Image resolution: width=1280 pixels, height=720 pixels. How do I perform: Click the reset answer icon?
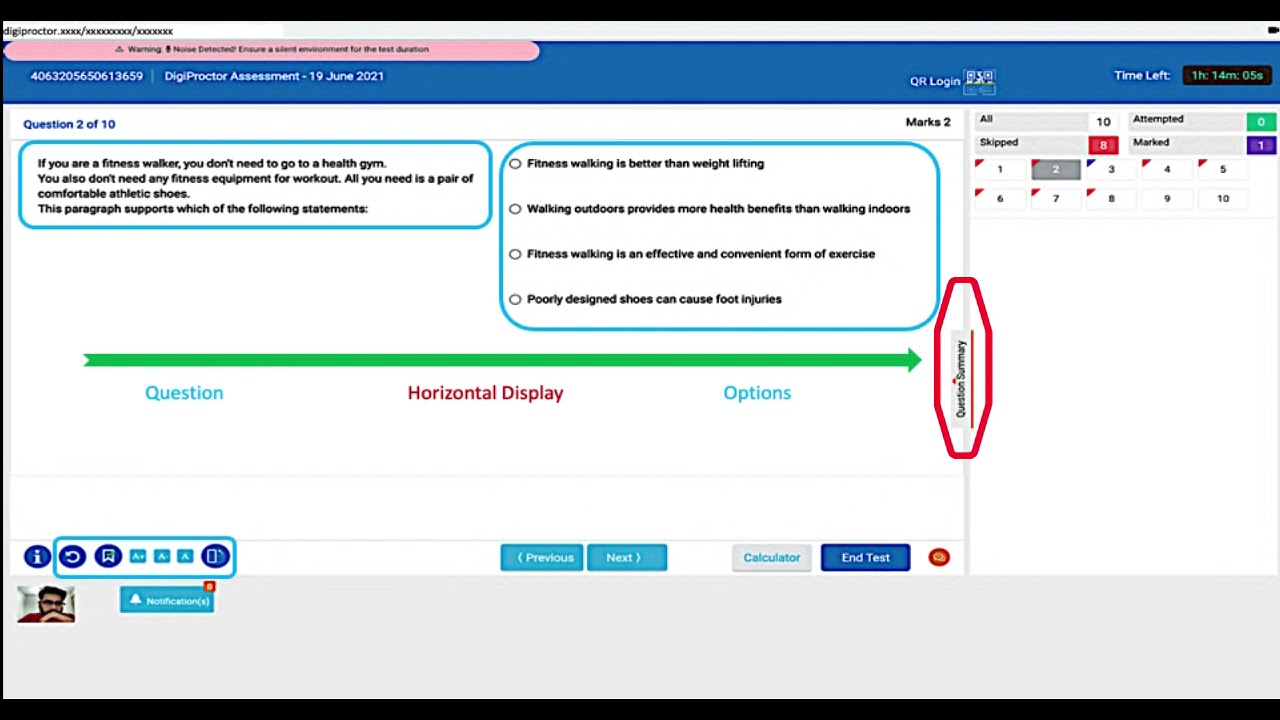(x=72, y=557)
